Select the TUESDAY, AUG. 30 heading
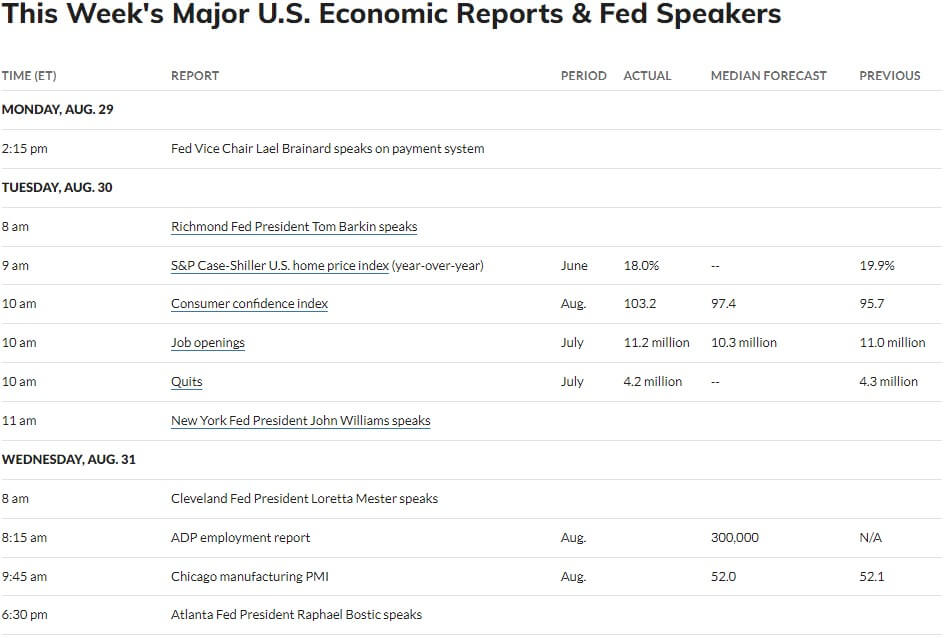The height and width of the screenshot is (638, 947). [x=57, y=187]
